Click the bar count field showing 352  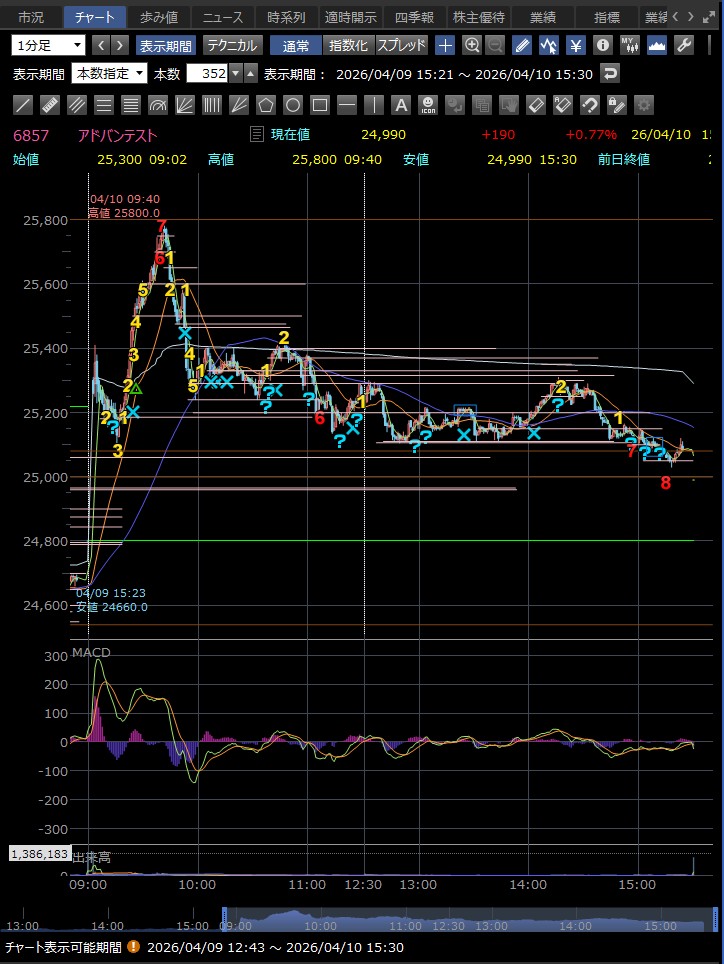(x=207, y=74)
